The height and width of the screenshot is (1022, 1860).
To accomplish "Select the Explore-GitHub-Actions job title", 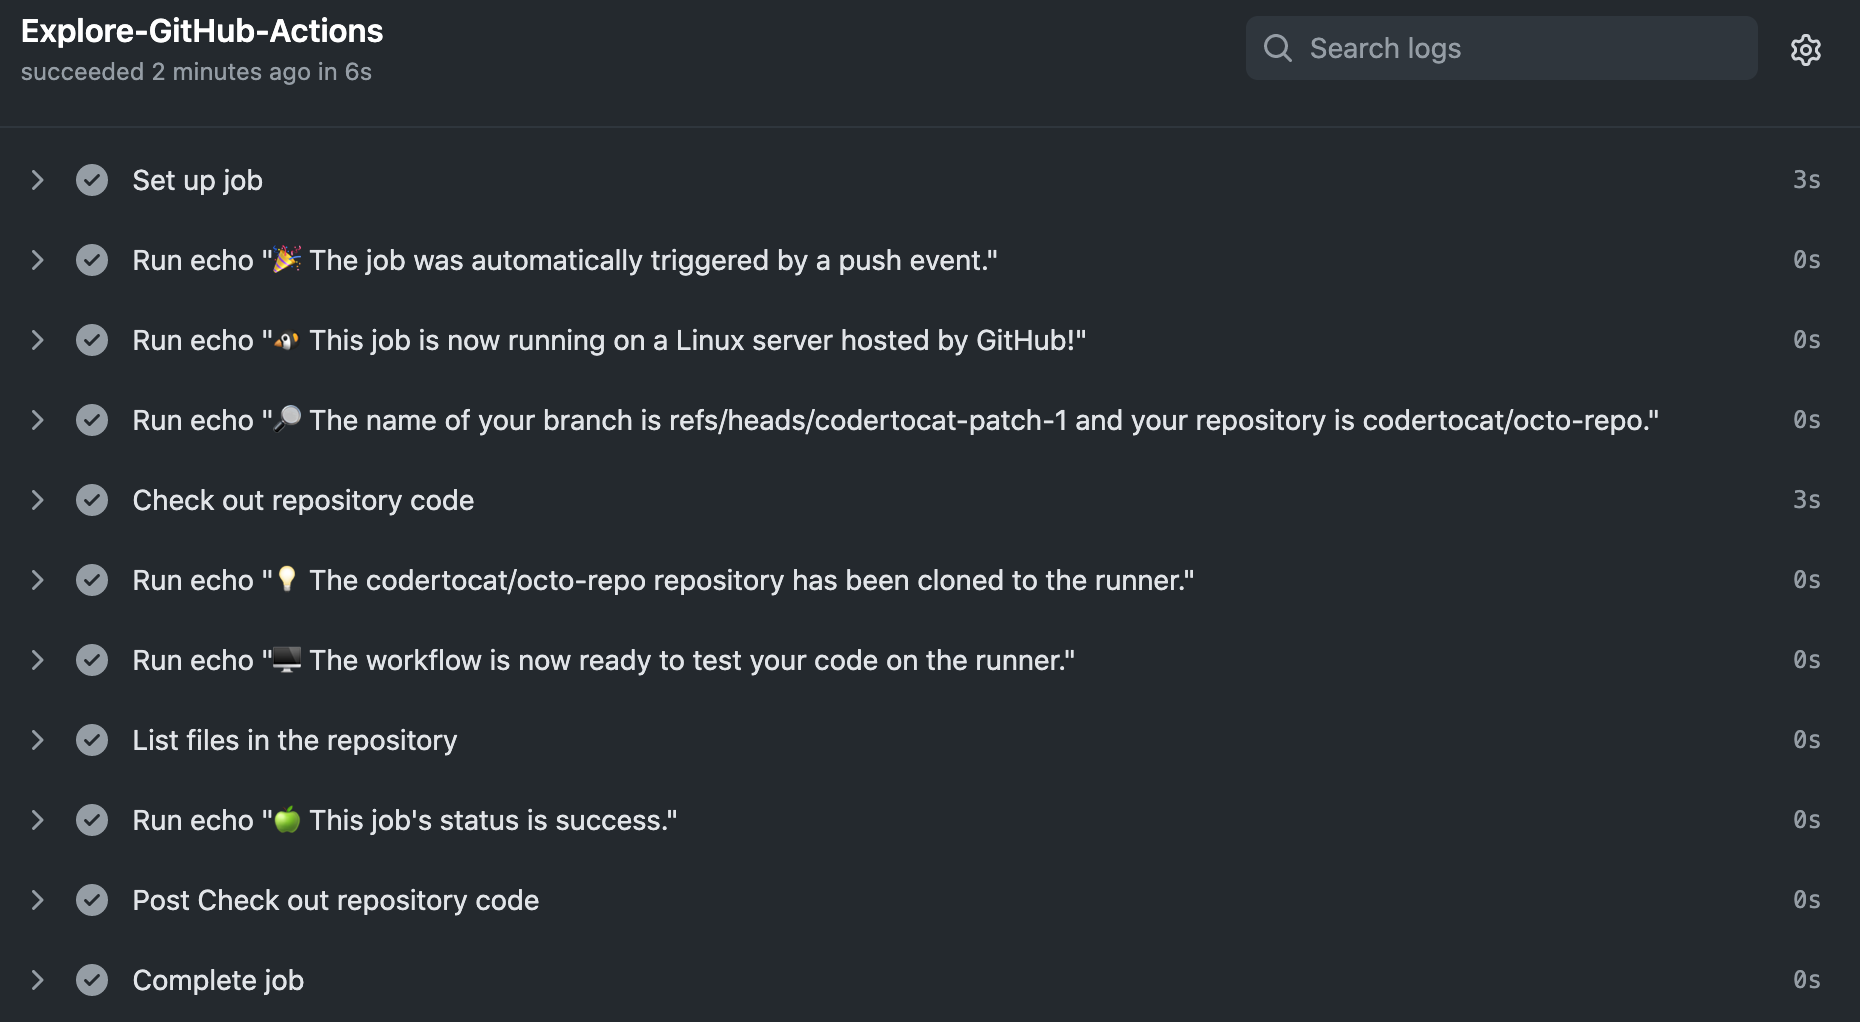I will click(x=201, y=31).
